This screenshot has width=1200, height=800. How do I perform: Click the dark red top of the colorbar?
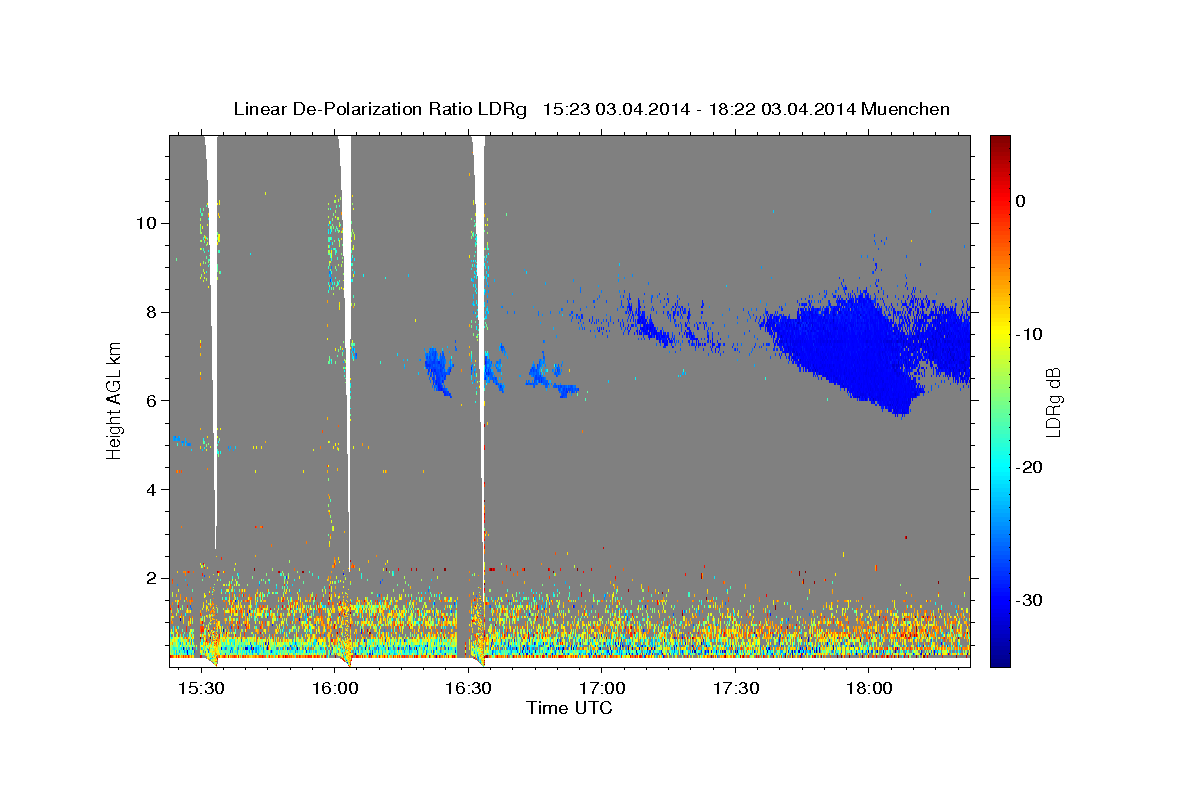[1000, 143]
